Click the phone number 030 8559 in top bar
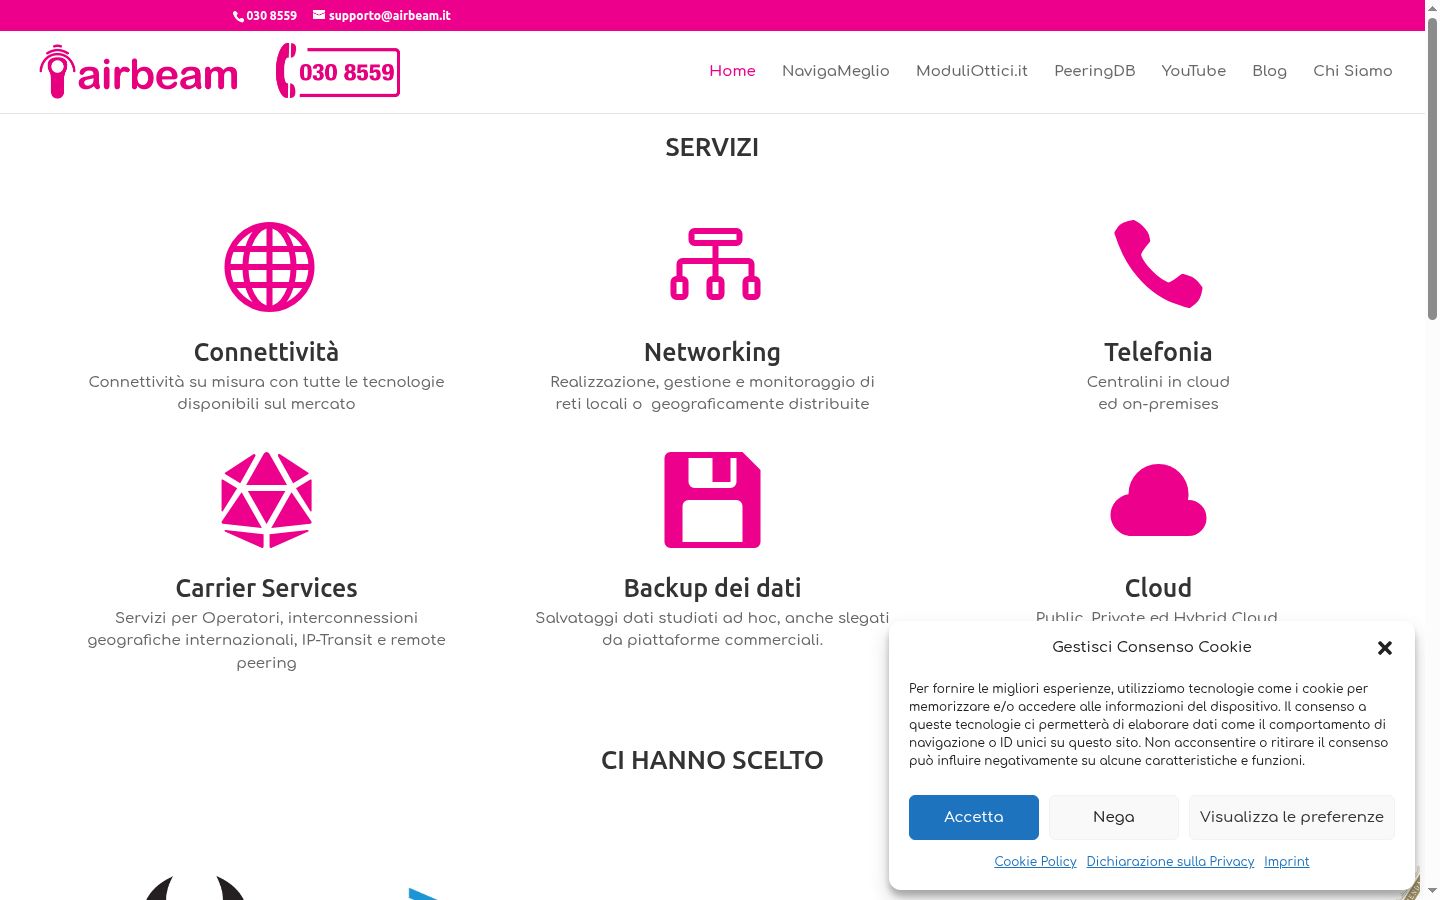 [x=265, y=16]
